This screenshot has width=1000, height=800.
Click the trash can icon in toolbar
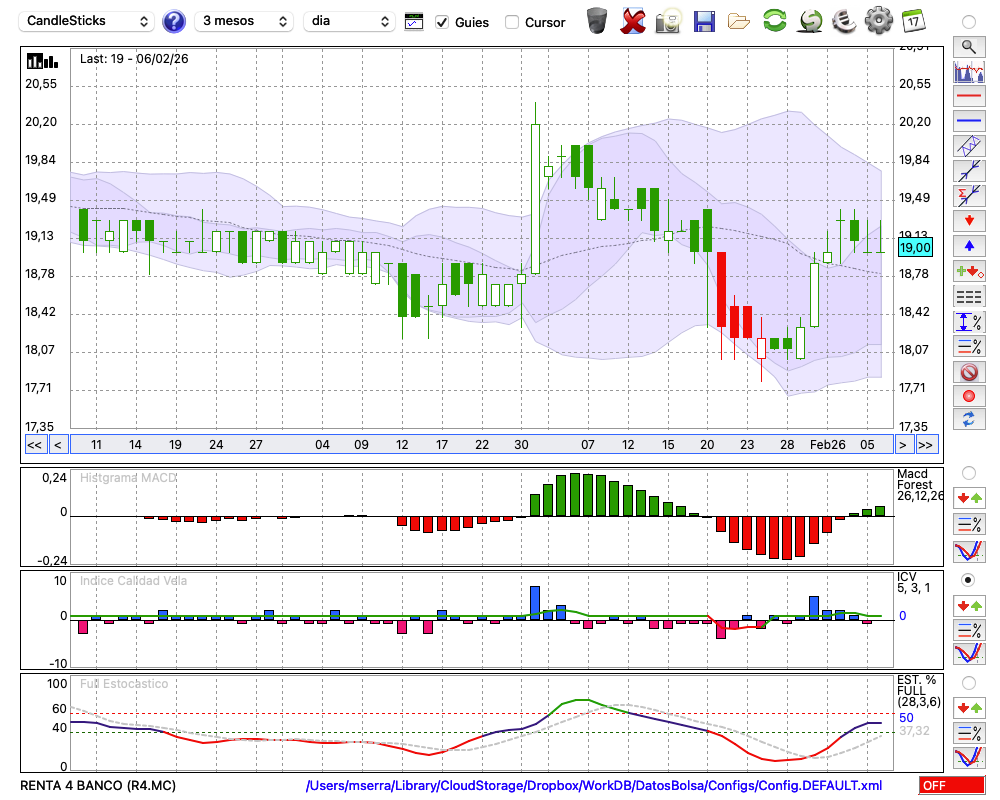(x=597, y=21)
